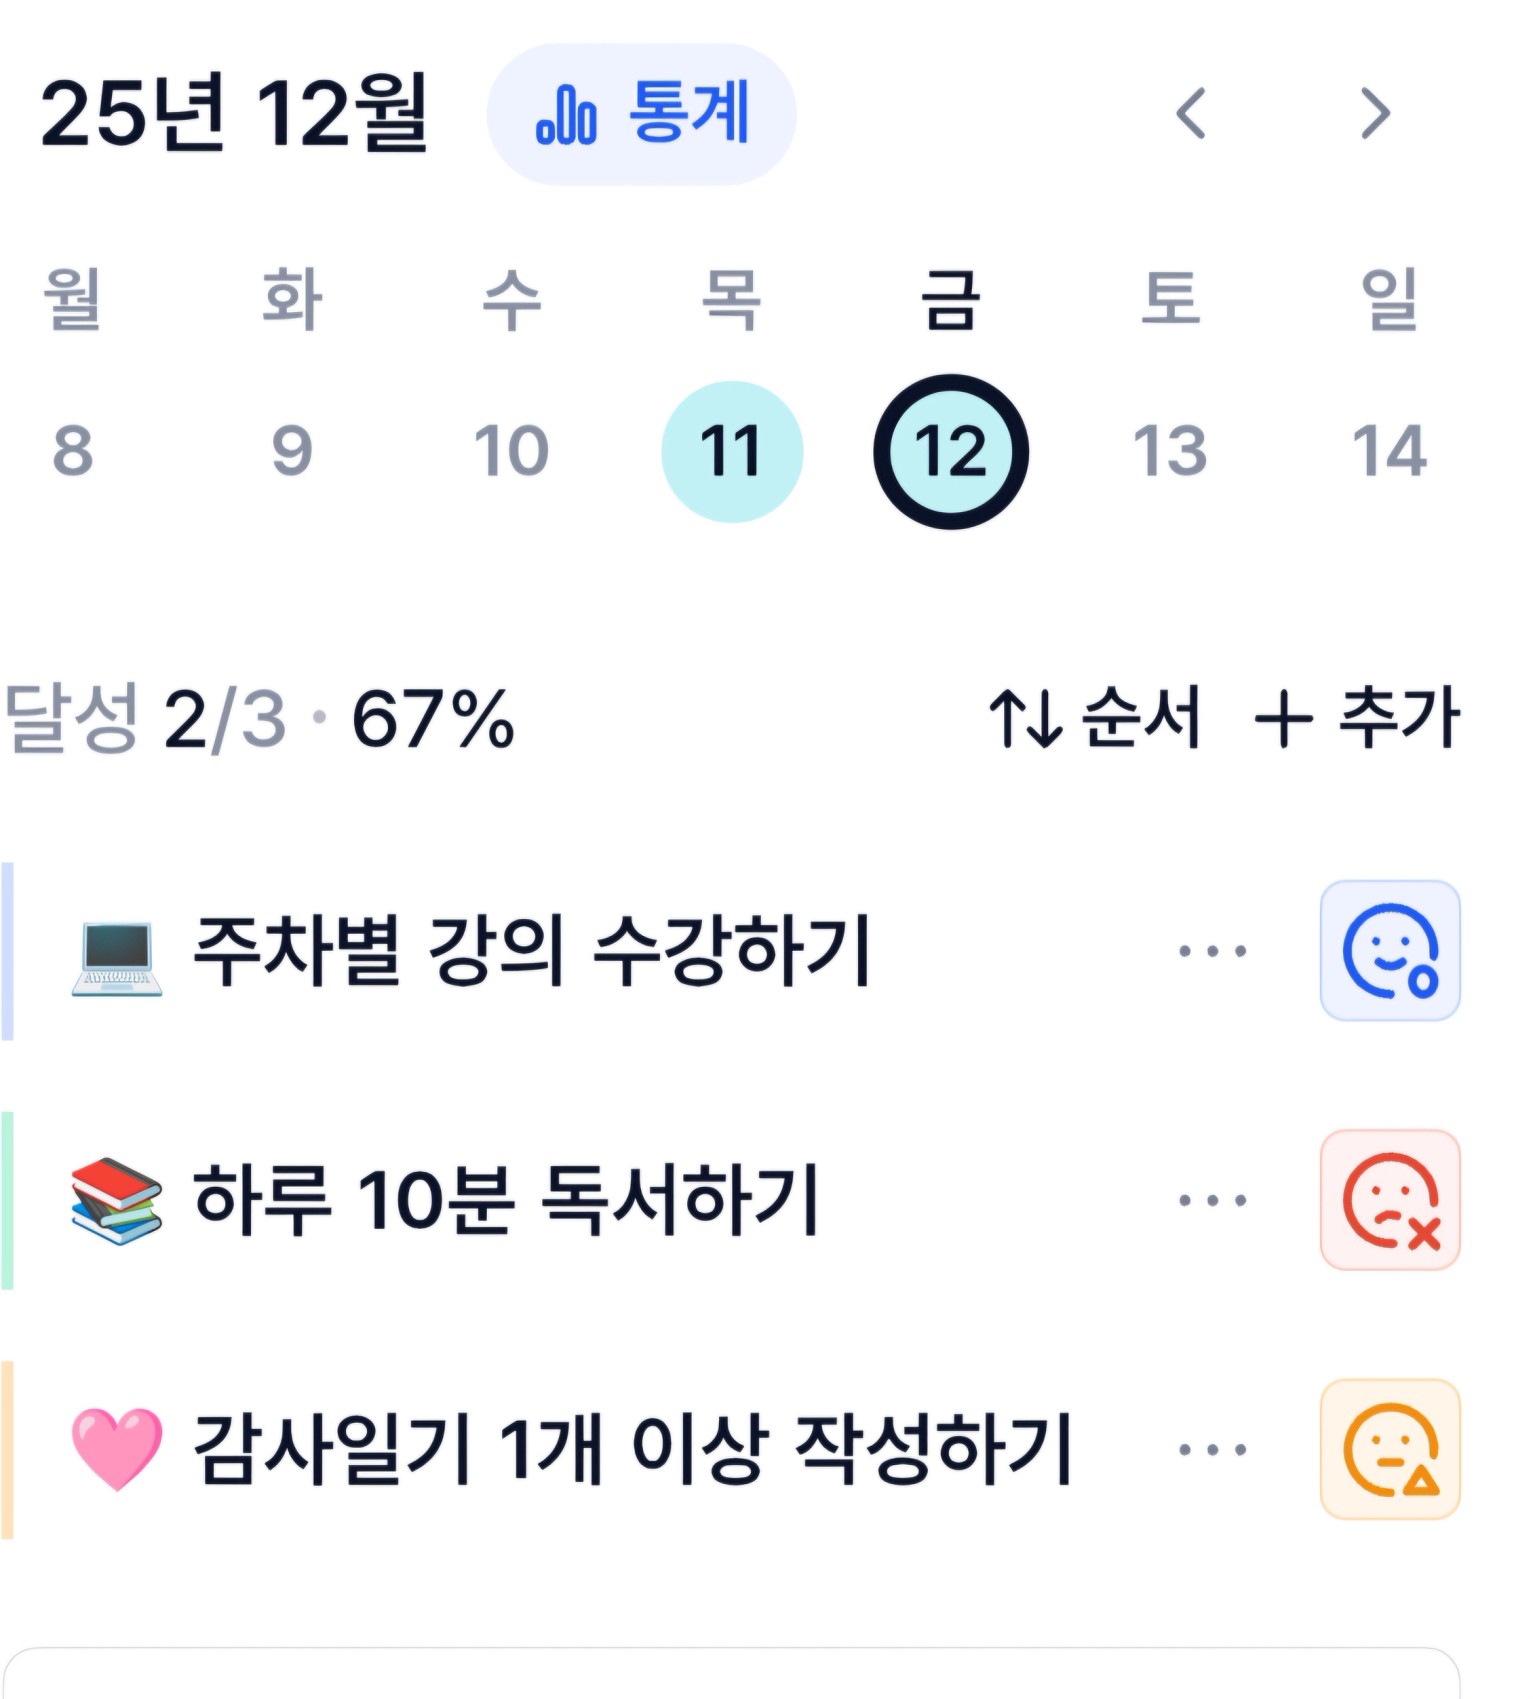Toggle orange neutral-face status for 감사일기 habit
Image resolution: width=1533 pixels, height=1699 pixels.
tap(1390, 1449)
